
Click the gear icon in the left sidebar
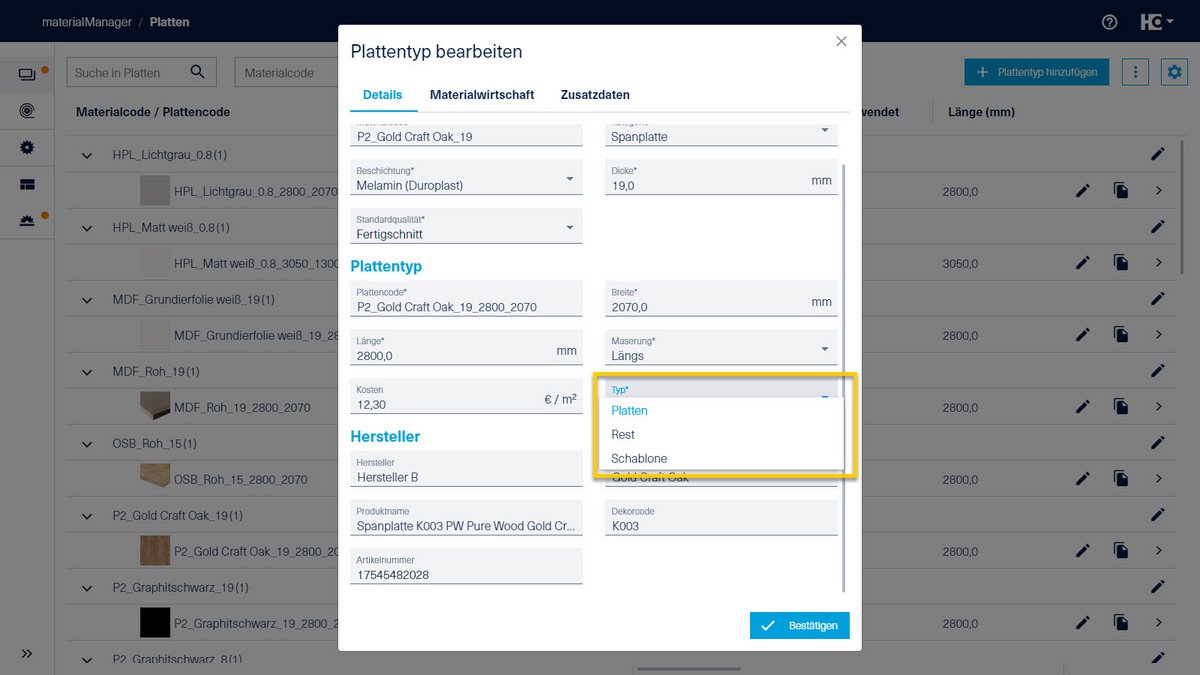27,145
